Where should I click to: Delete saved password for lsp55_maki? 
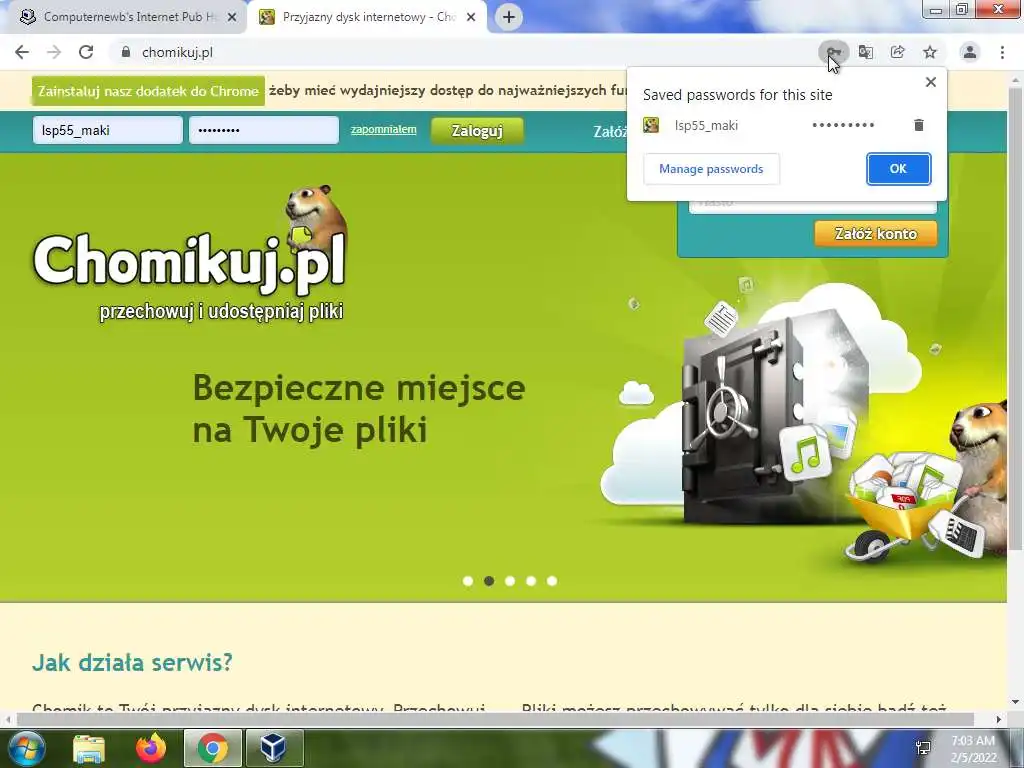coord(919,125)
